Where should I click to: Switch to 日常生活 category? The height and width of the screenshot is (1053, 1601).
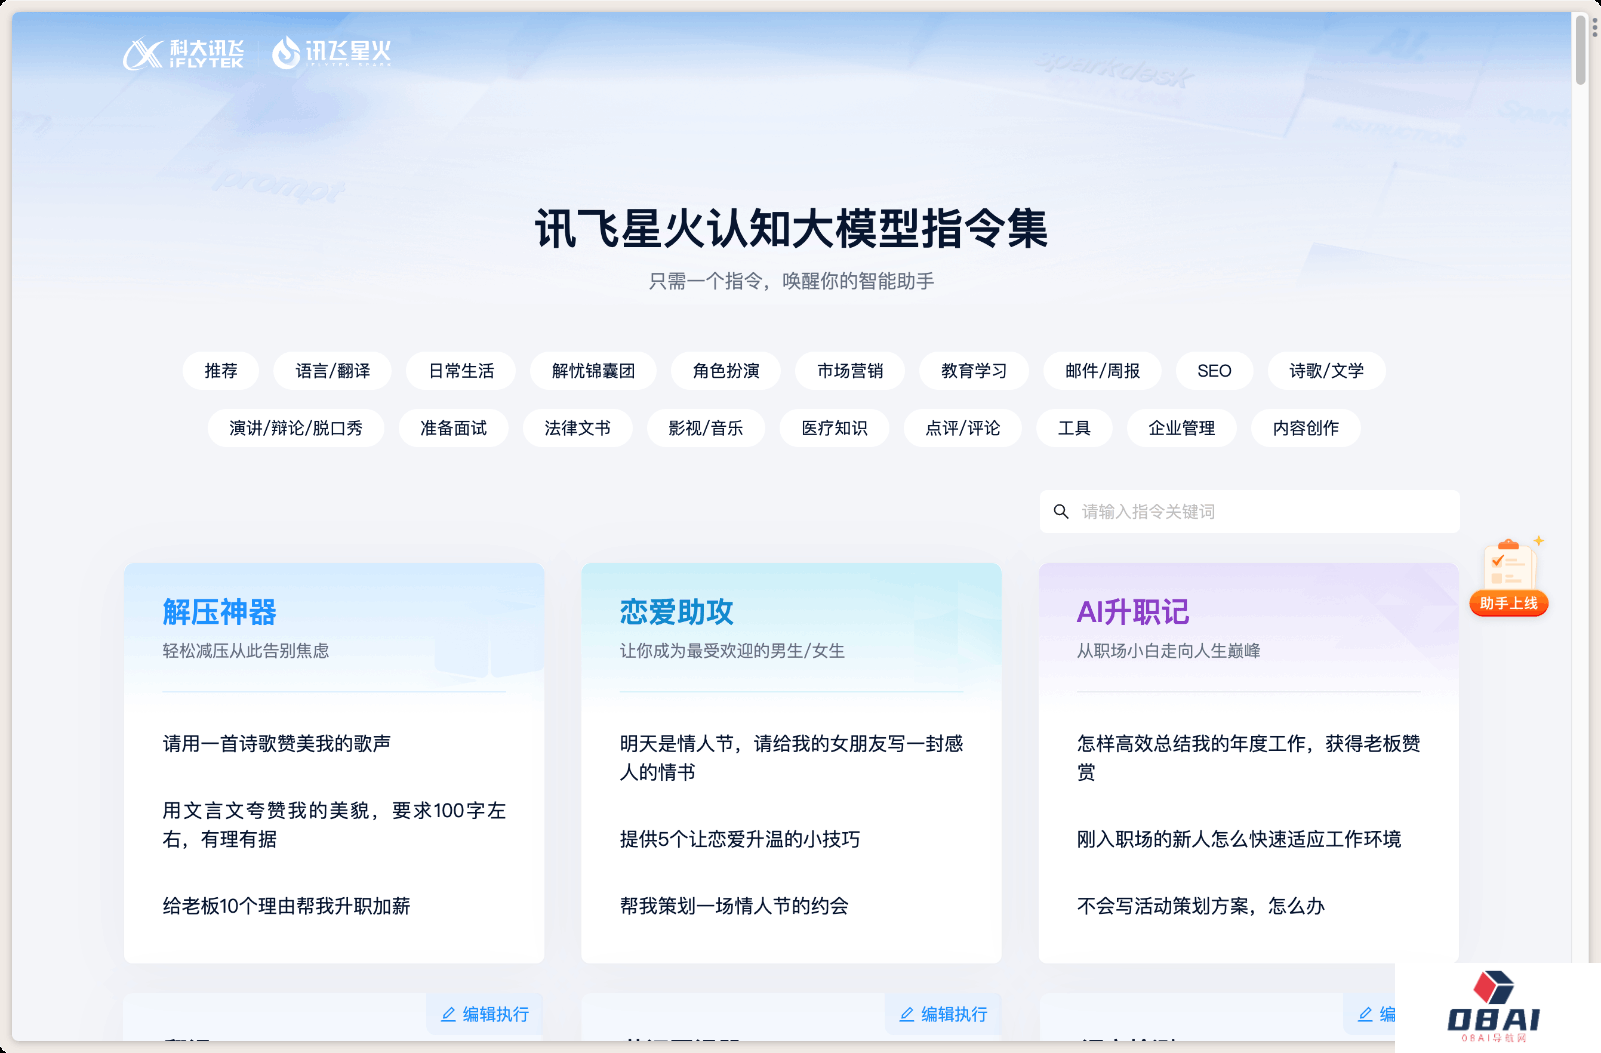click(x=461, y=371)
